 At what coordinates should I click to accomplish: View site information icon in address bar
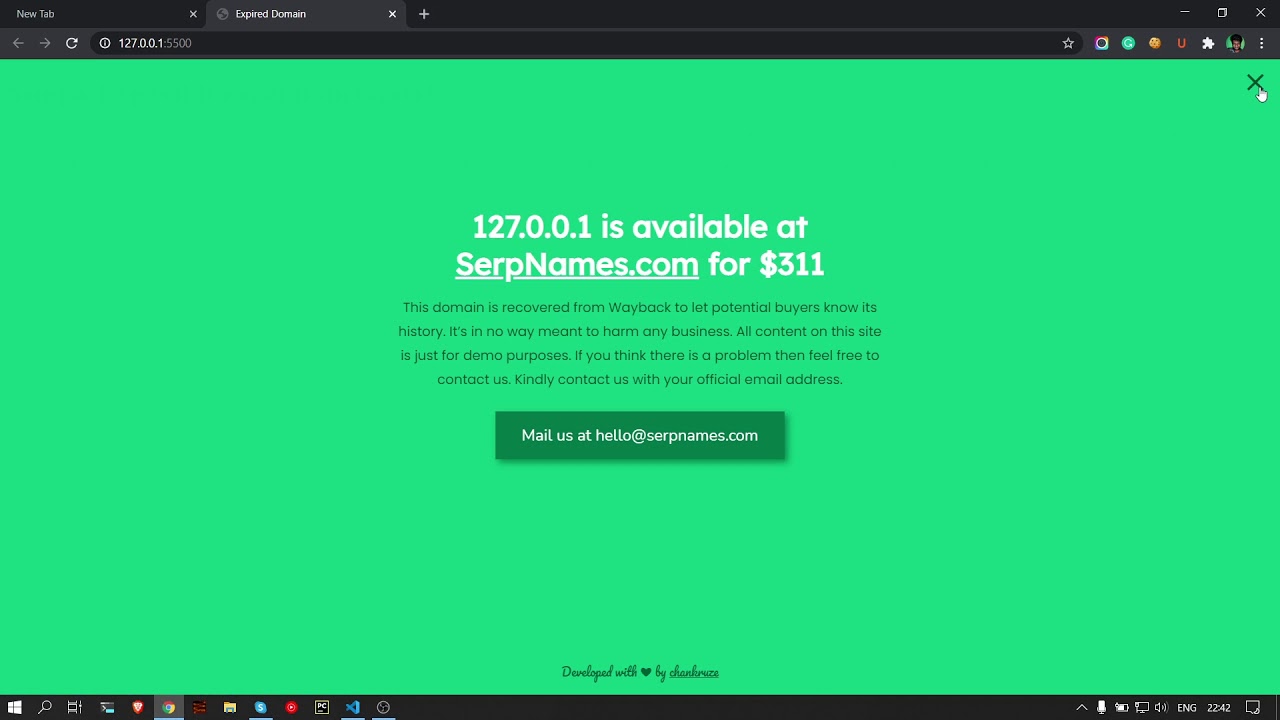[x=104, y=43]
